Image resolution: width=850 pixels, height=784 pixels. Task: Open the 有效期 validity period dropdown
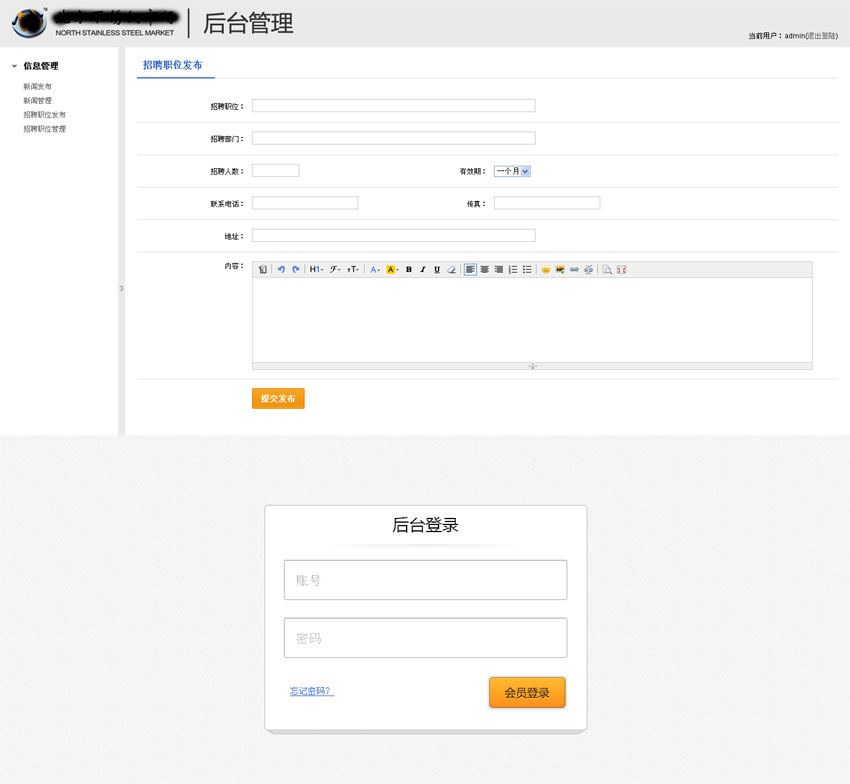click(x=512, y=171)
